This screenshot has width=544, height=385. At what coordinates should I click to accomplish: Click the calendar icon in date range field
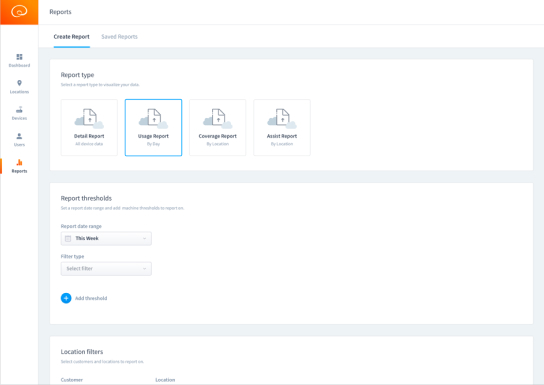tap(68, 238)
